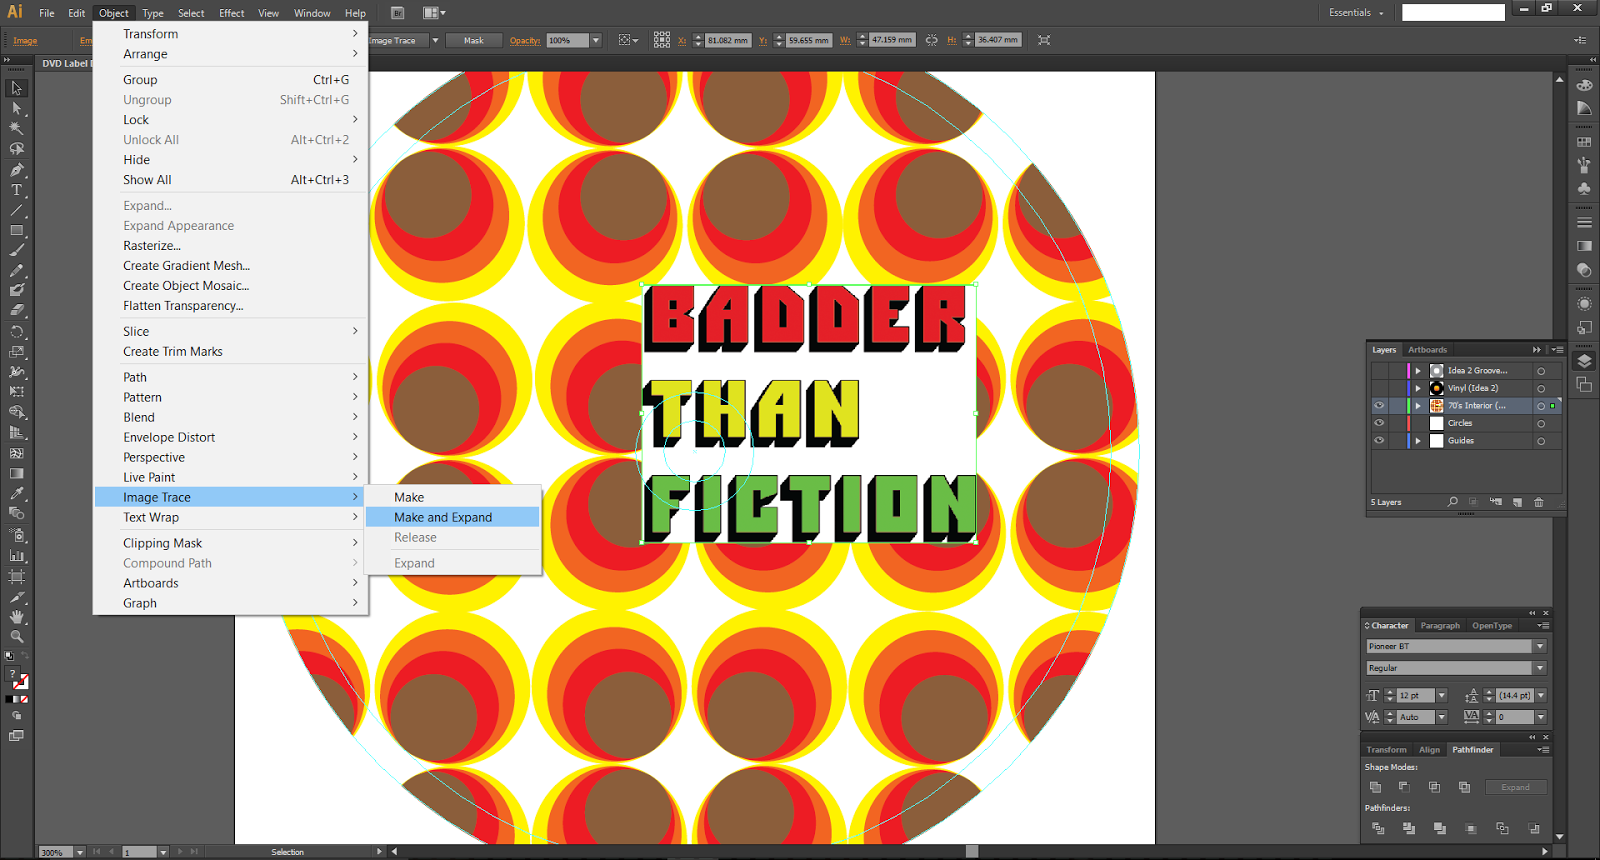The image size is (1600, 860).
Task: Click the Opacity link in control bar
Action: (x=525, y=41)
